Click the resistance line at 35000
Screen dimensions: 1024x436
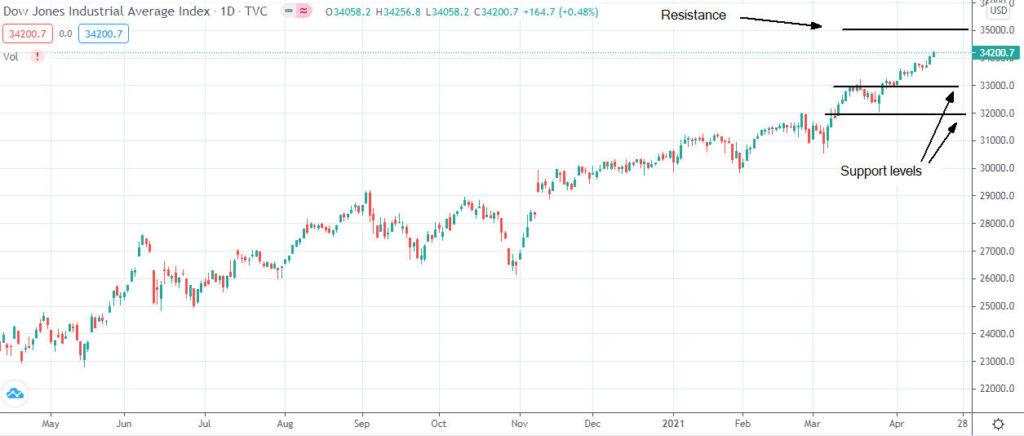pyautogui.click(x=900, y=30)
